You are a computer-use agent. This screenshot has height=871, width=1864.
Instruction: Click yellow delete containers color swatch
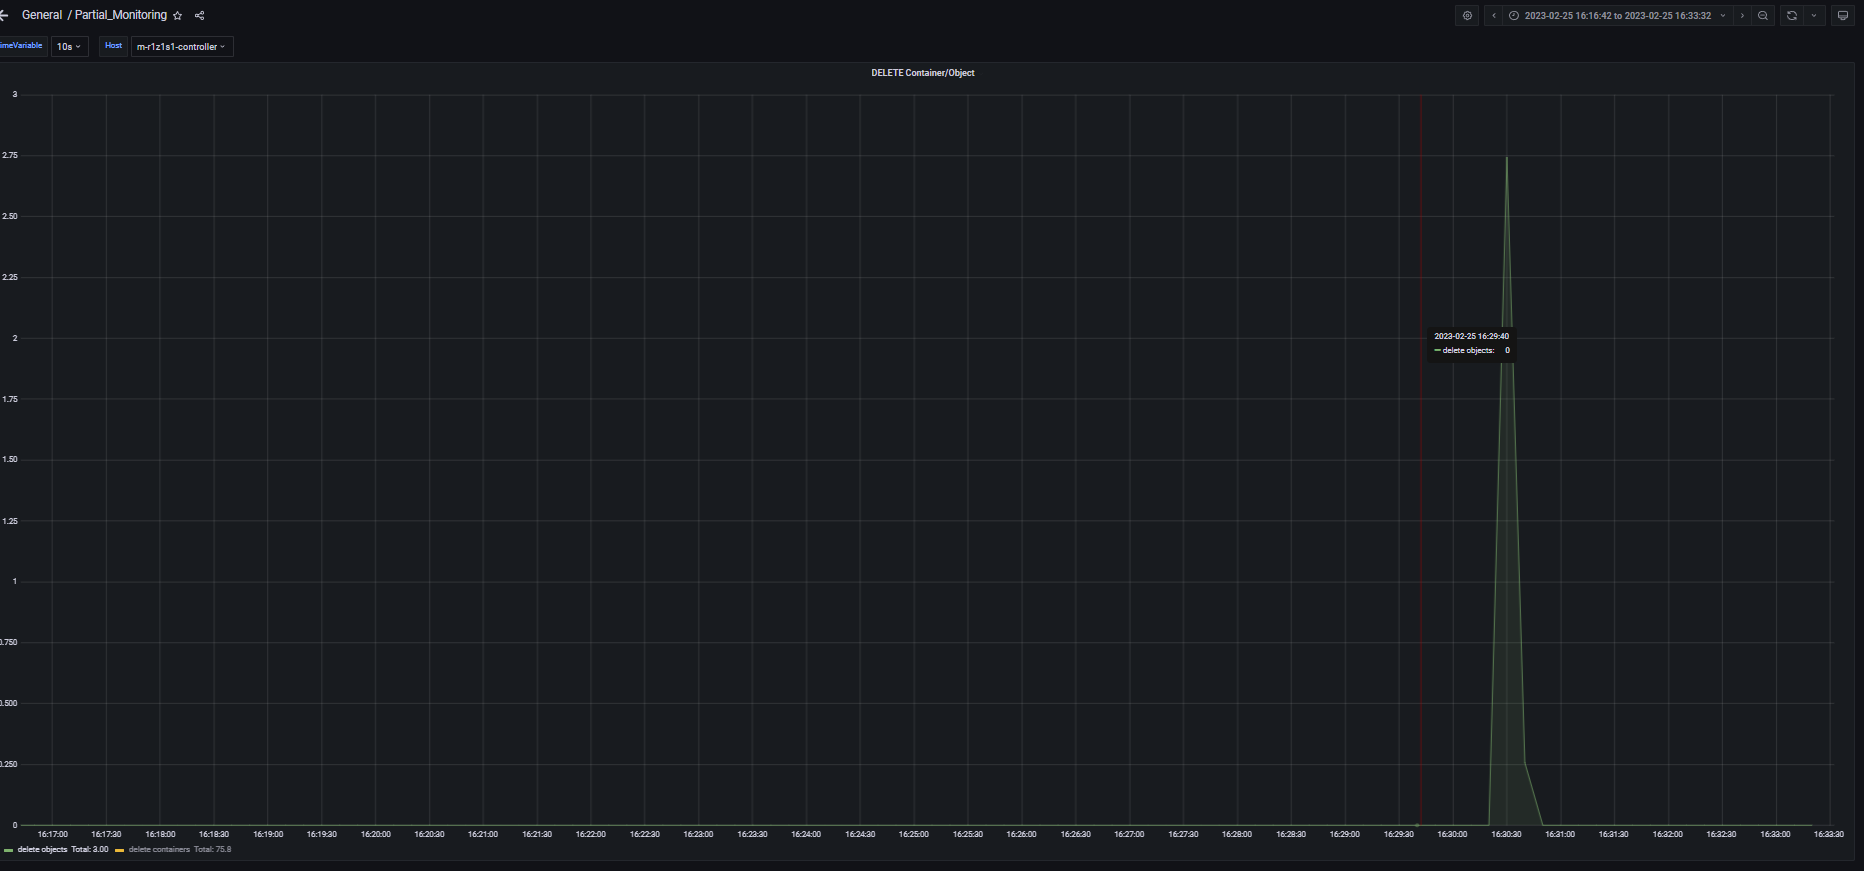coord(120,850)
